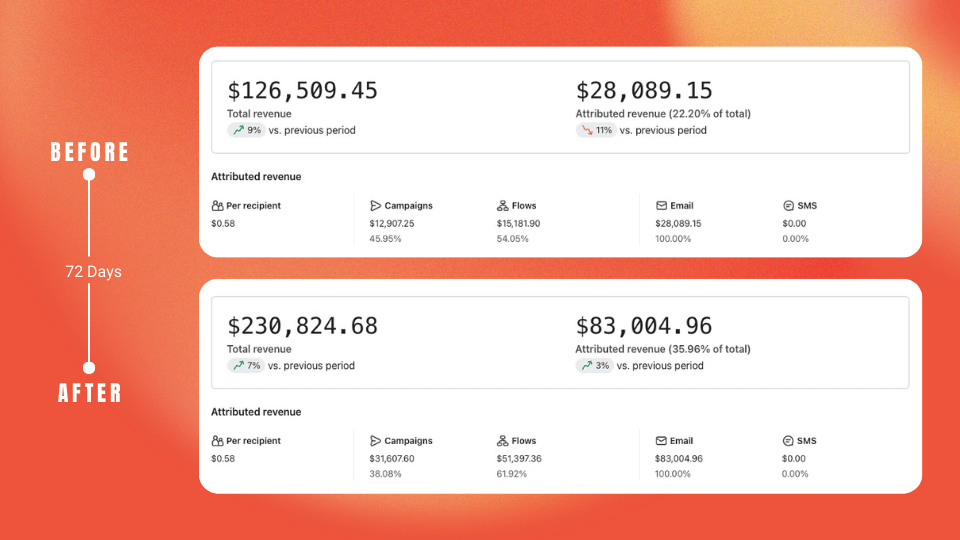This screenshot has width=960, height=540.
Task: Click the Flows icon above $15,181.90
Action: pyautogui.click(x=503, y=206)
